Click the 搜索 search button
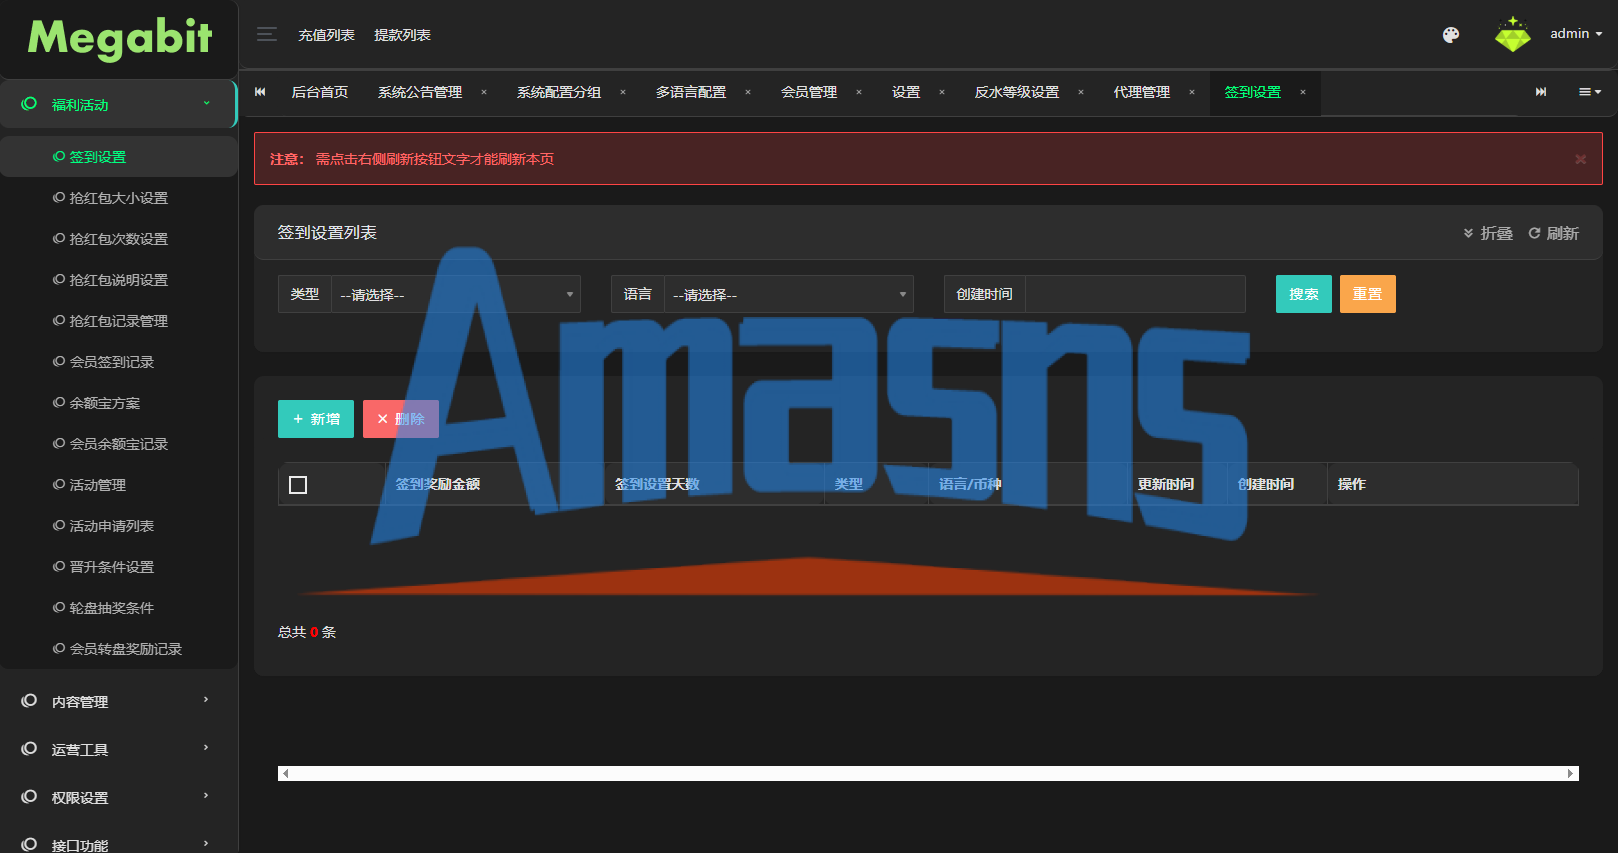Screen dimensions: 1618x853 1304,294
